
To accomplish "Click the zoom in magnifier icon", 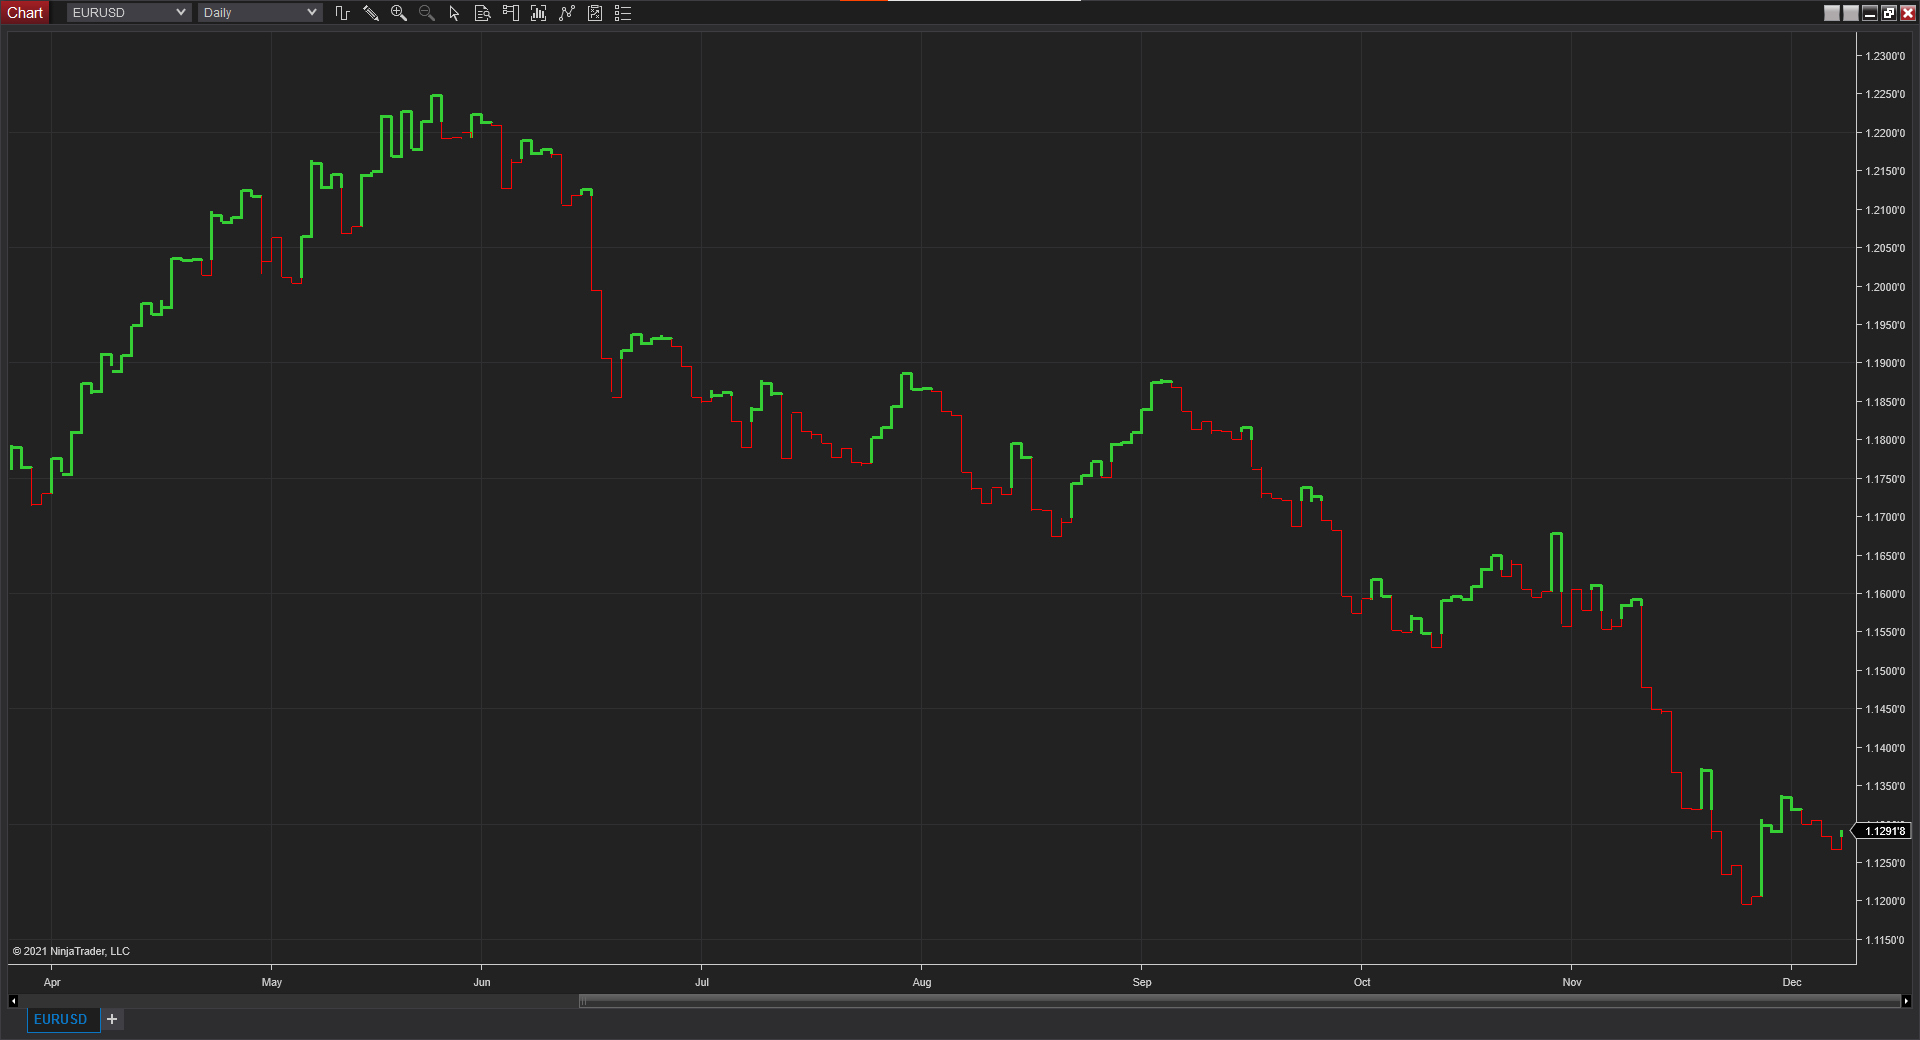I will click(399, 13).
